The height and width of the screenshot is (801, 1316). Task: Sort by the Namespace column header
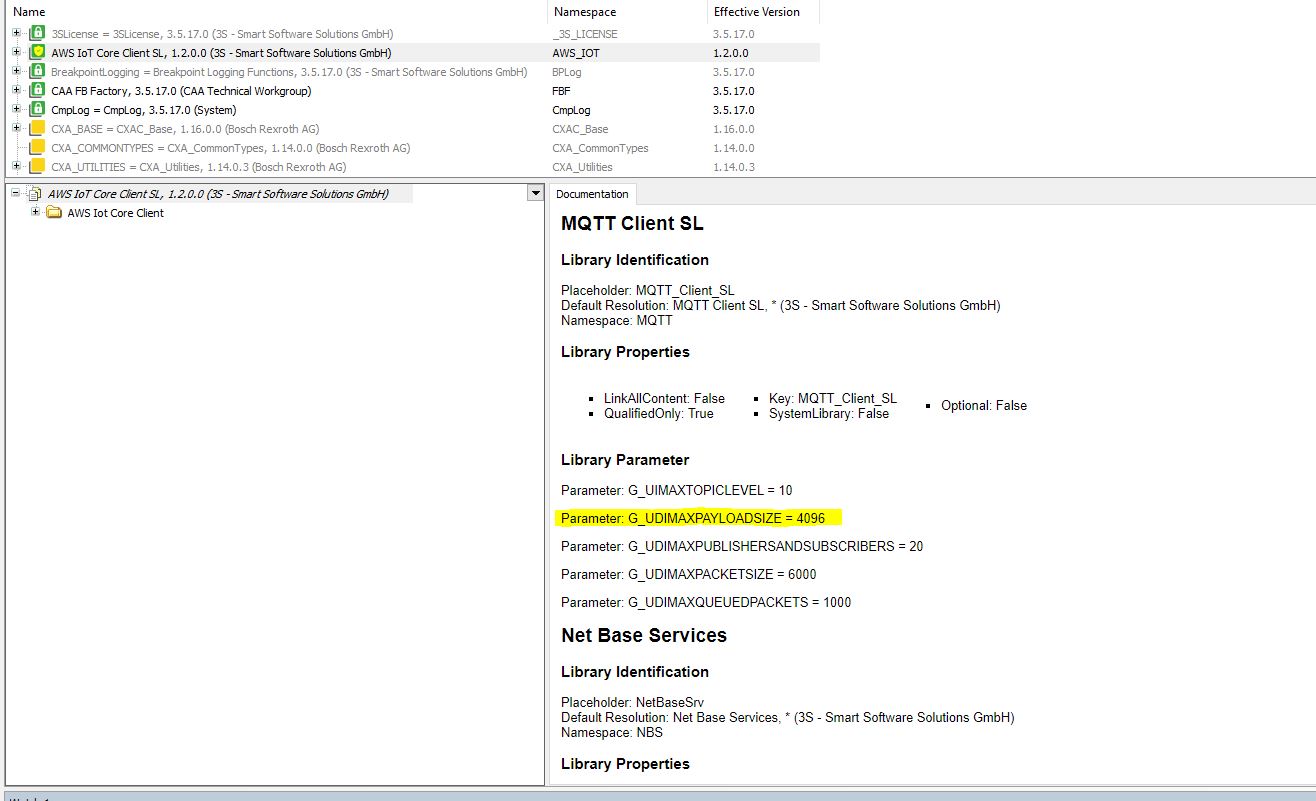[x=584, y=12]
